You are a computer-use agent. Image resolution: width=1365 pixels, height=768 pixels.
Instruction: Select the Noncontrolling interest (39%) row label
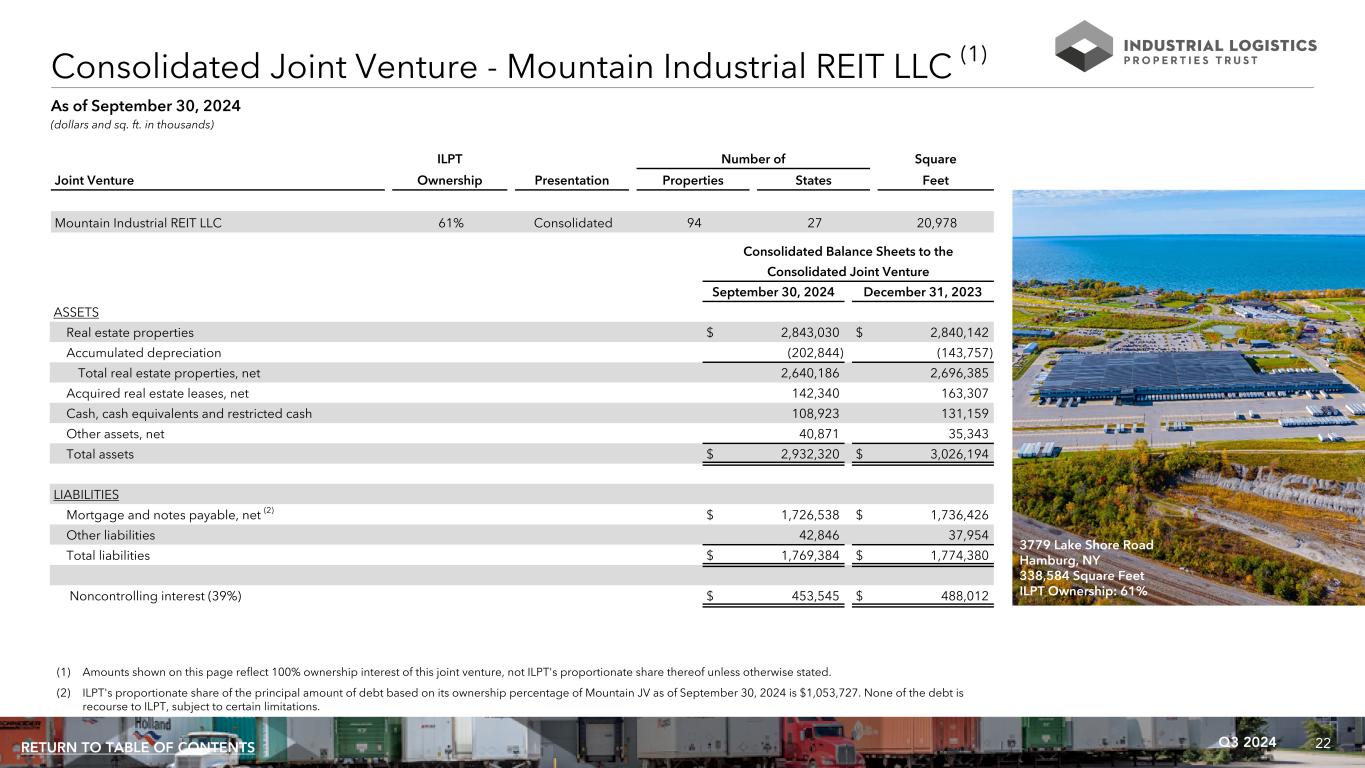155,597
